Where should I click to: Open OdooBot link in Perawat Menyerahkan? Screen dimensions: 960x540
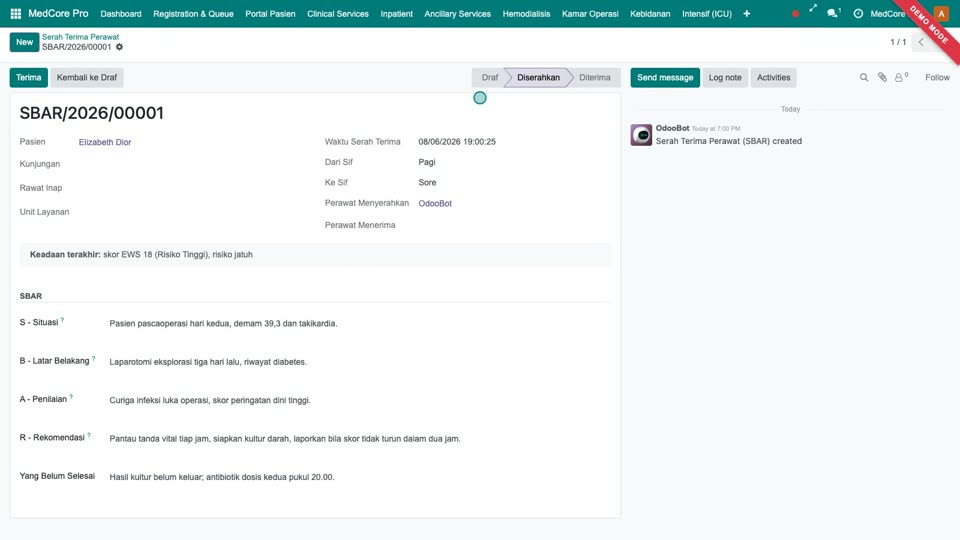point(435,203)
